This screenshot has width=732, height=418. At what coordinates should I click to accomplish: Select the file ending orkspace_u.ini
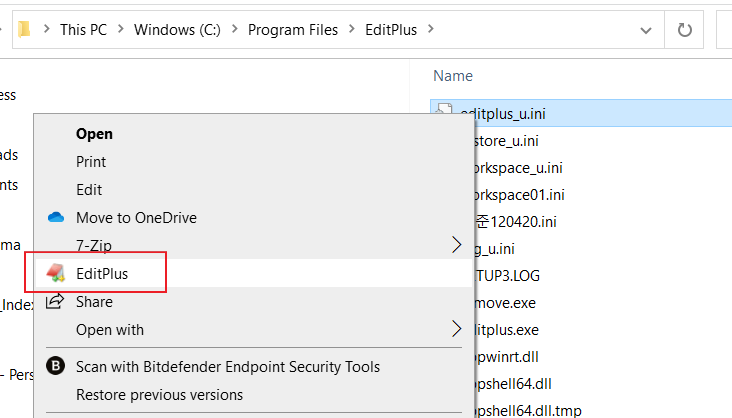coord(518,168)
